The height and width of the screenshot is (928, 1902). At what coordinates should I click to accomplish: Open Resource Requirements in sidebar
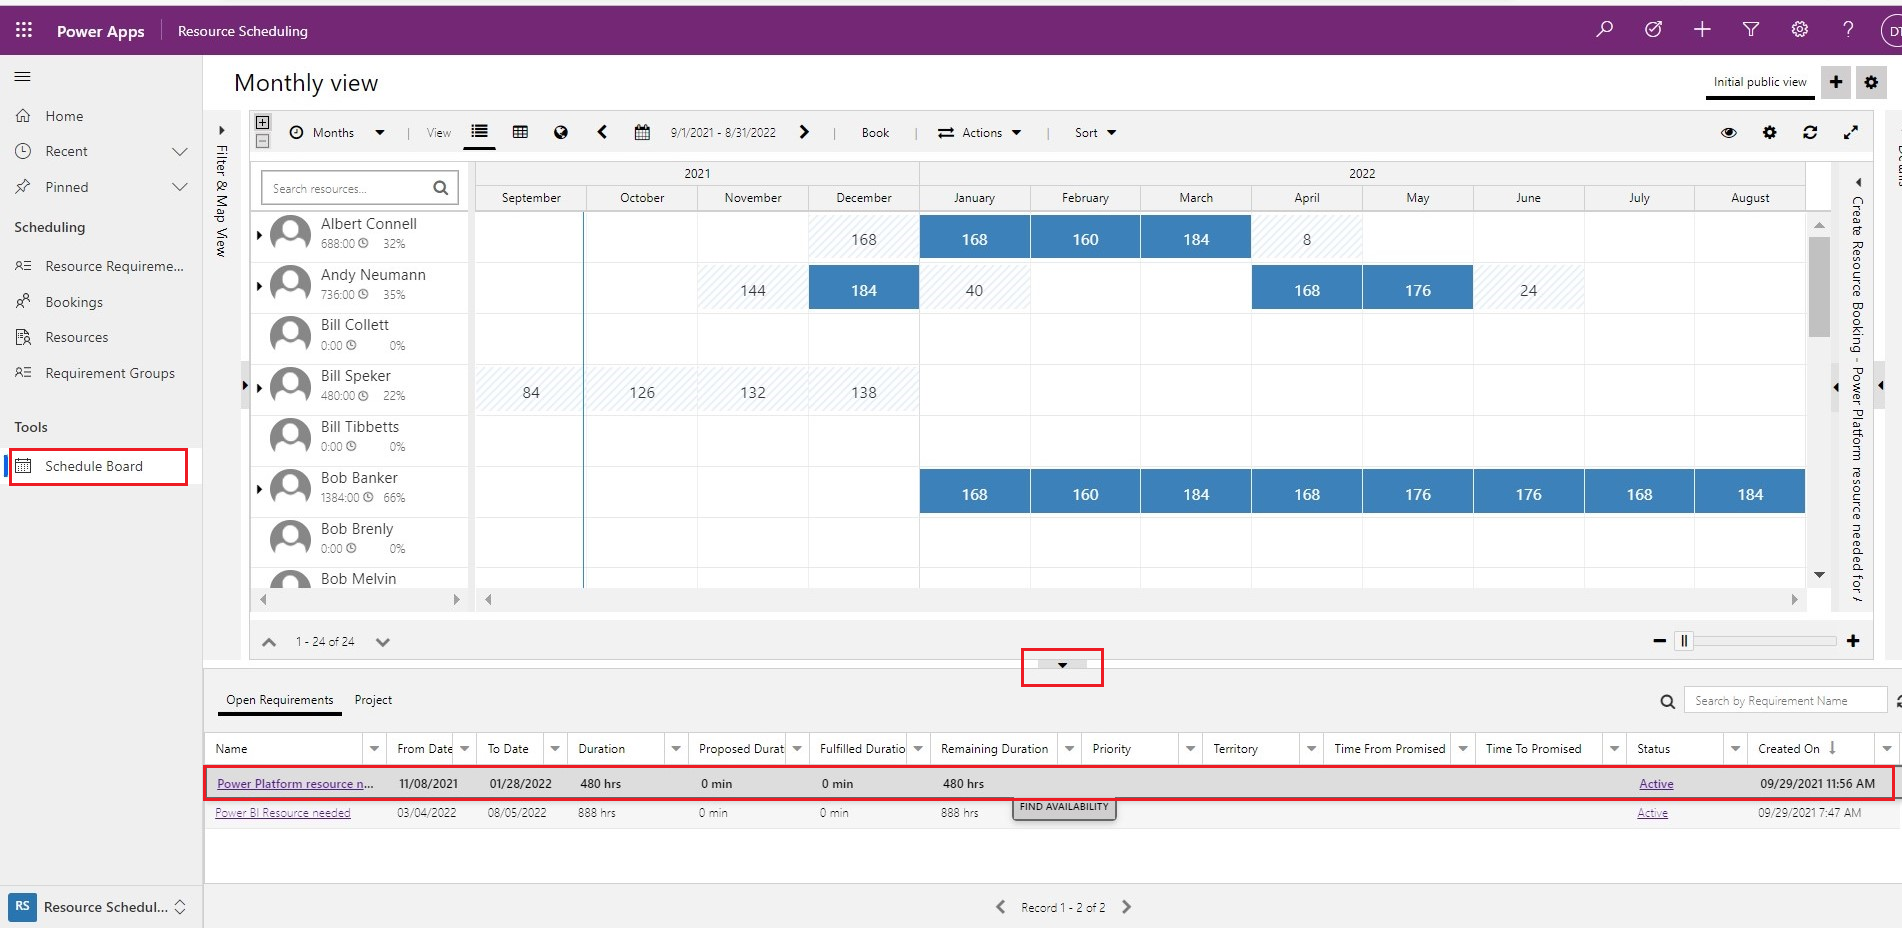pos(114,266)
